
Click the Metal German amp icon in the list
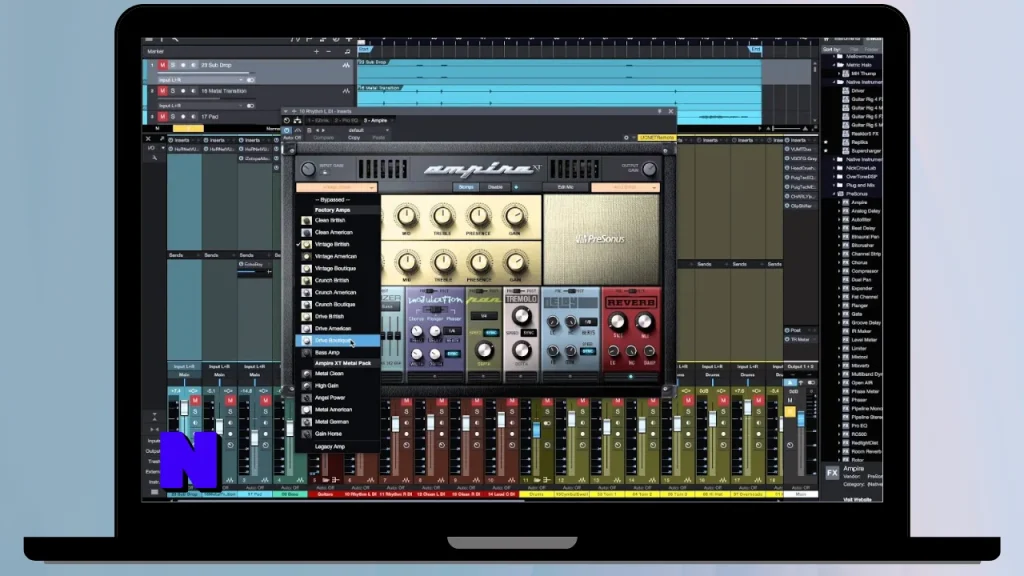(x=306, y=422)
